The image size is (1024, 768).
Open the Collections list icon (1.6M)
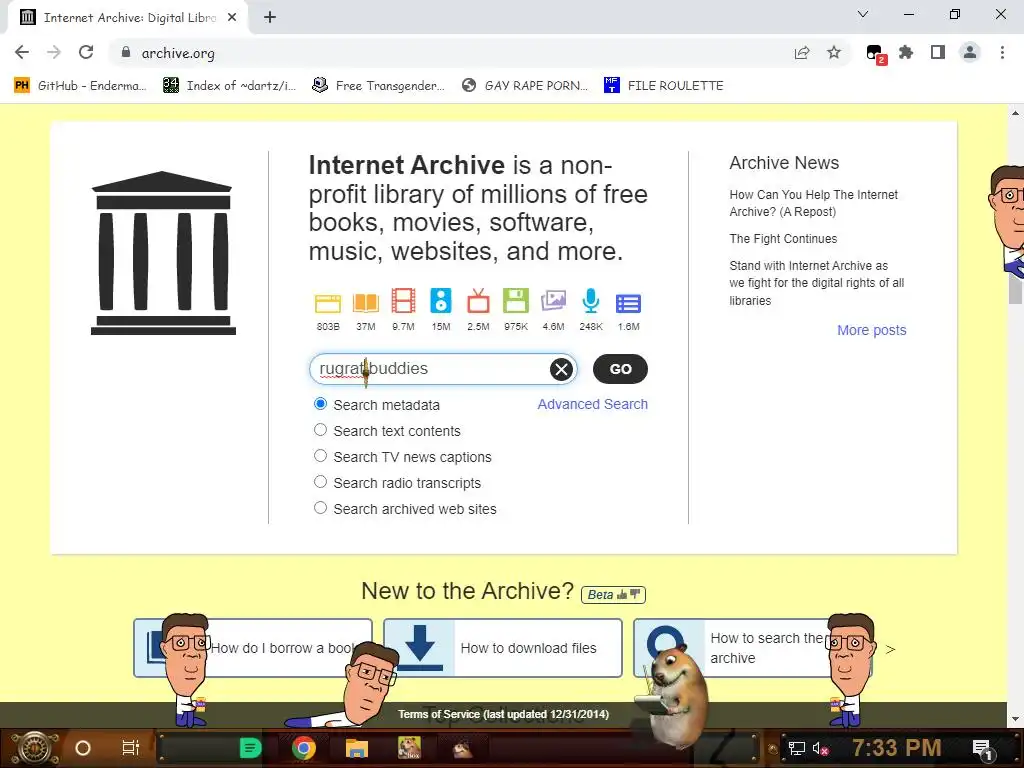628,303
